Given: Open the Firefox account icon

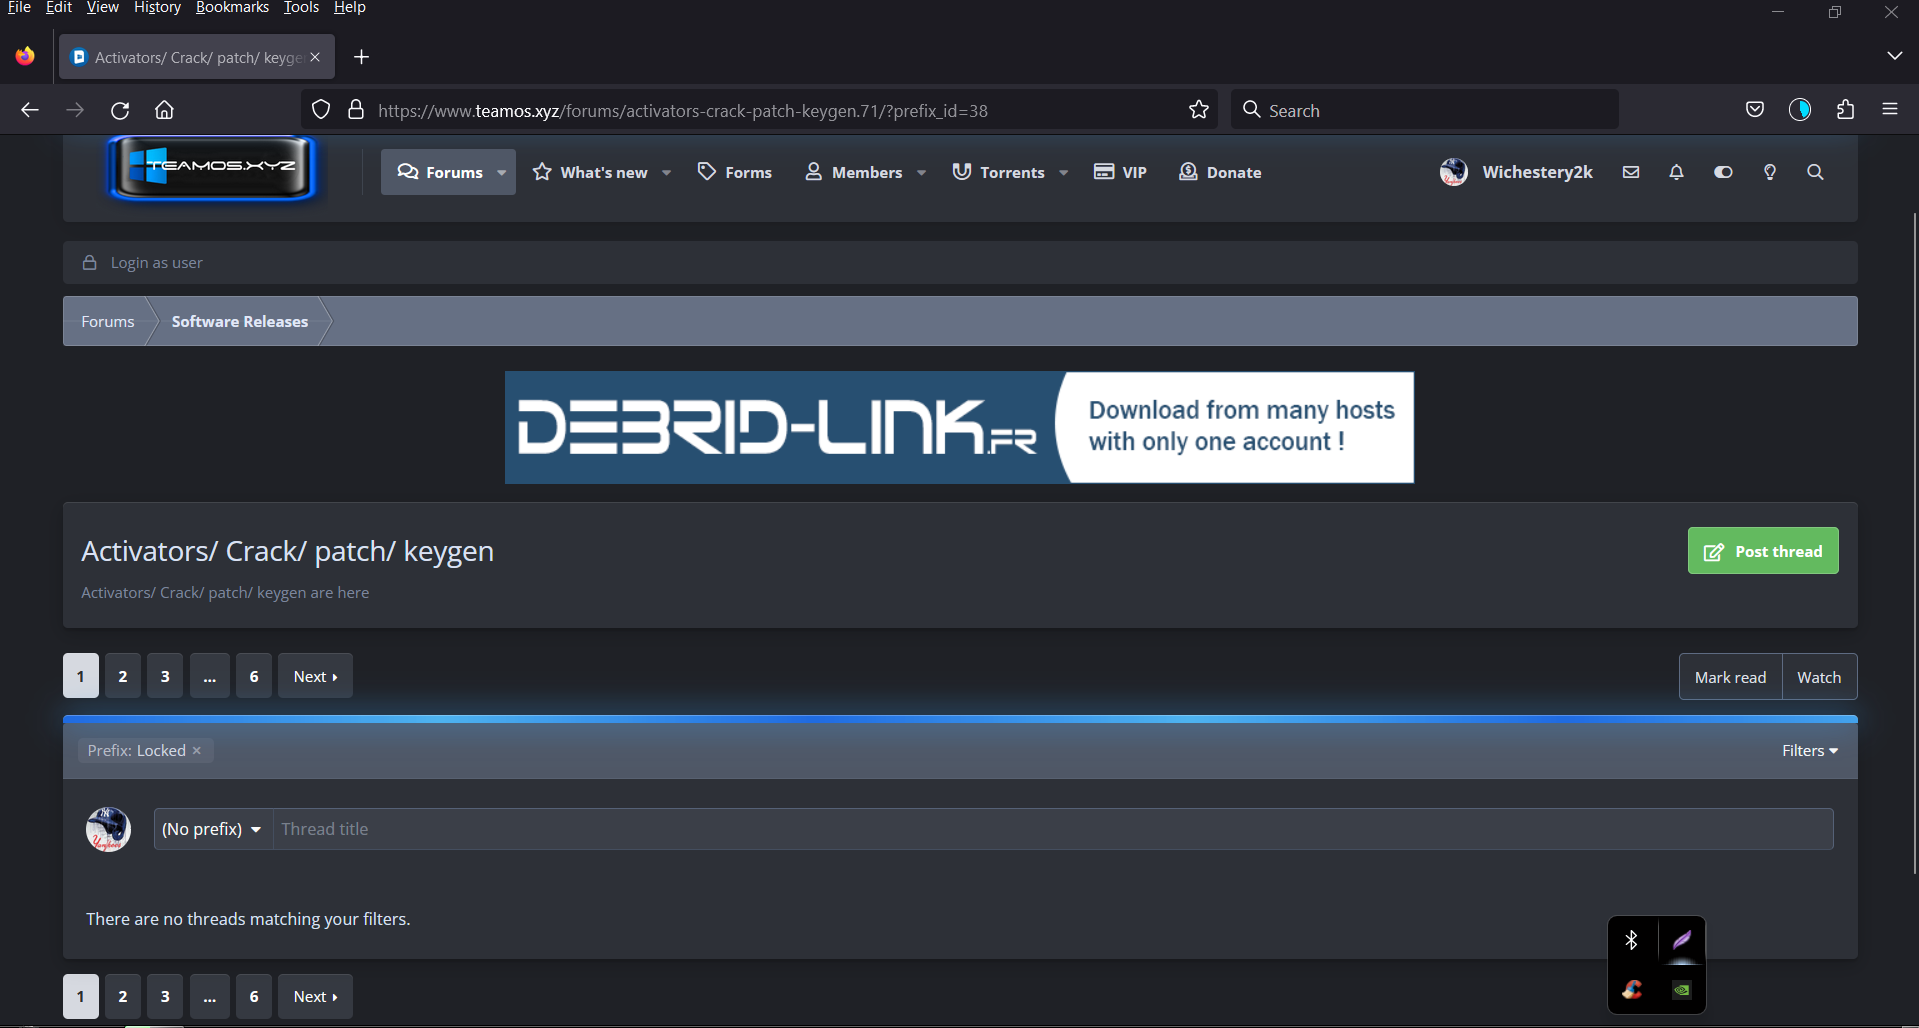Looking at the screenshot, I should pyautogui.click(x=1800, y=110).
